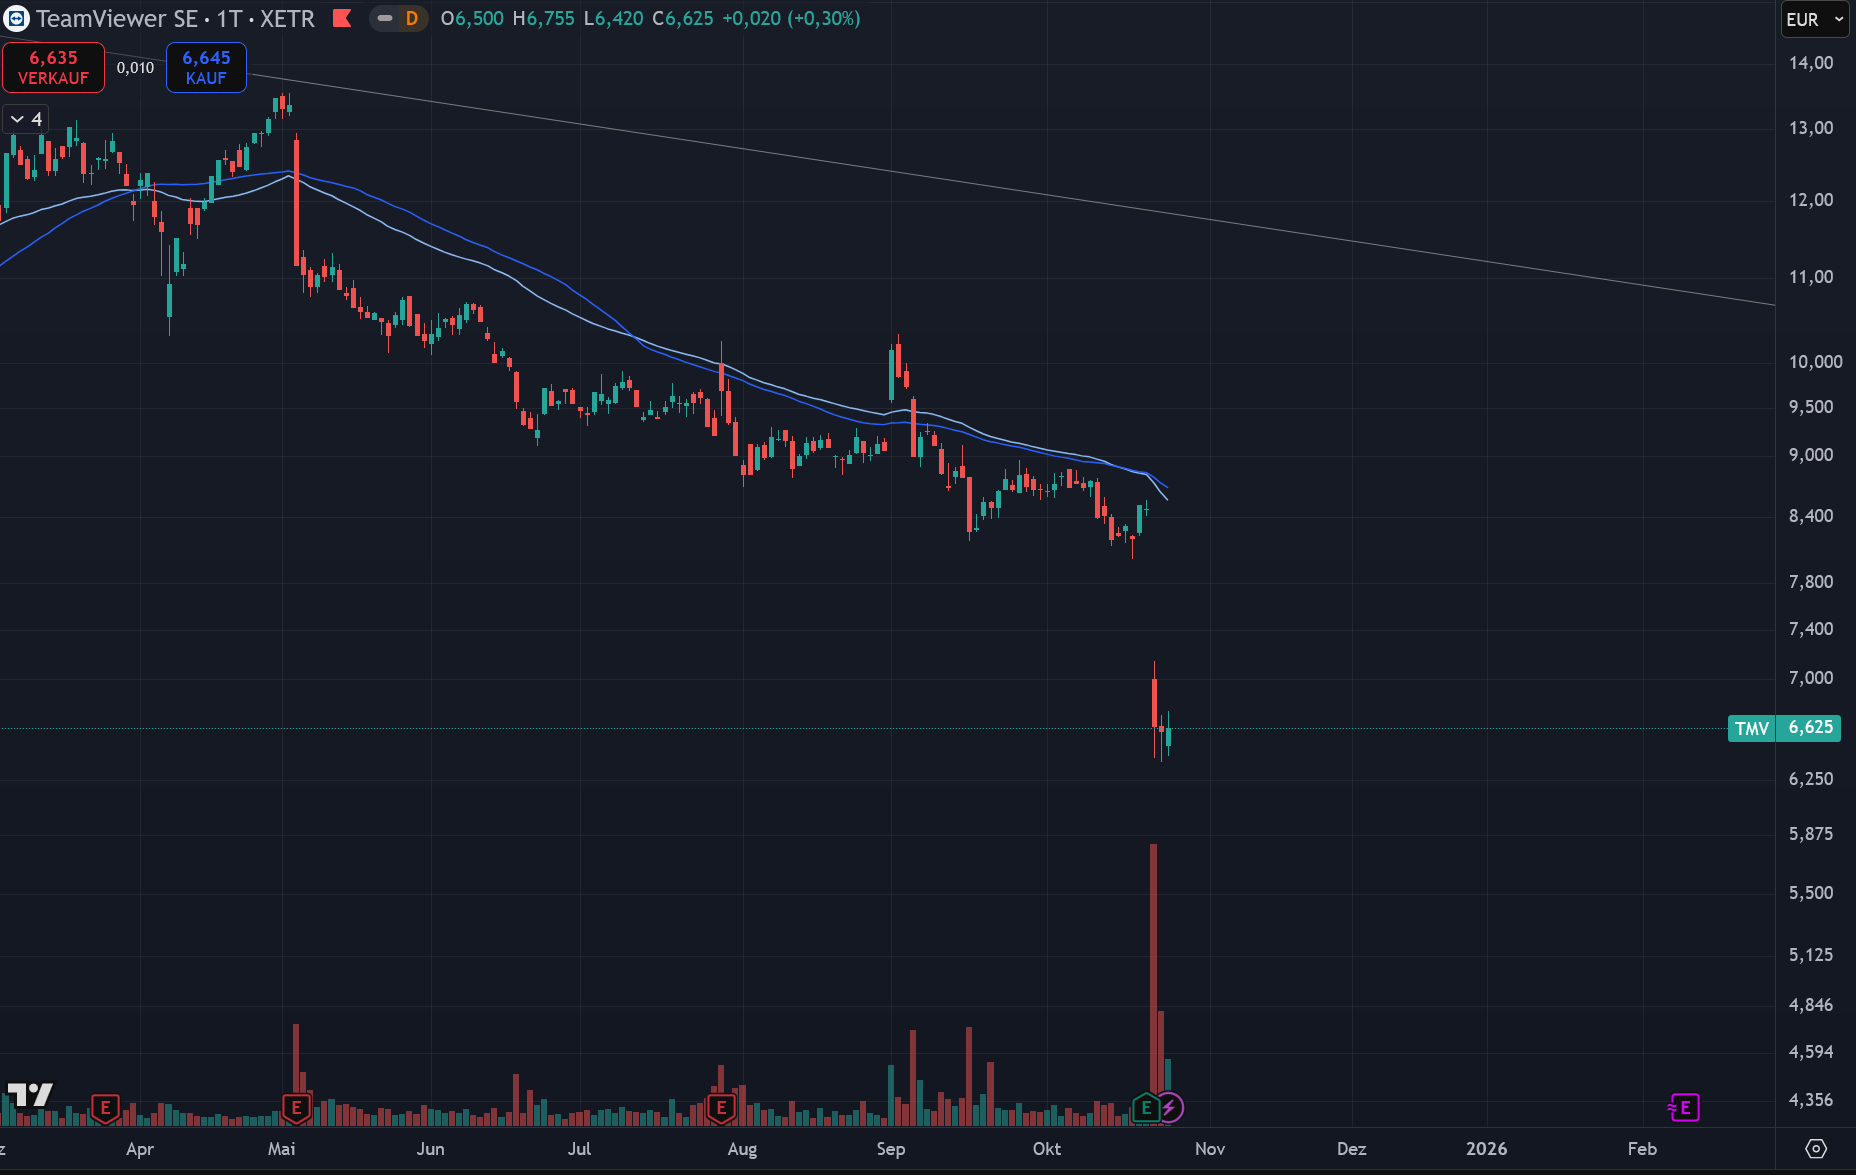This screenshot has width=1856, height=1175.
Task: Click the red flag icon next to the symbol
Action: [342, 18]
